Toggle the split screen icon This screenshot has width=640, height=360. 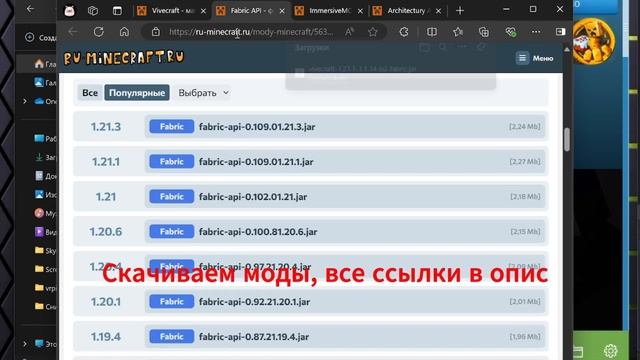[x=431, y=32]
